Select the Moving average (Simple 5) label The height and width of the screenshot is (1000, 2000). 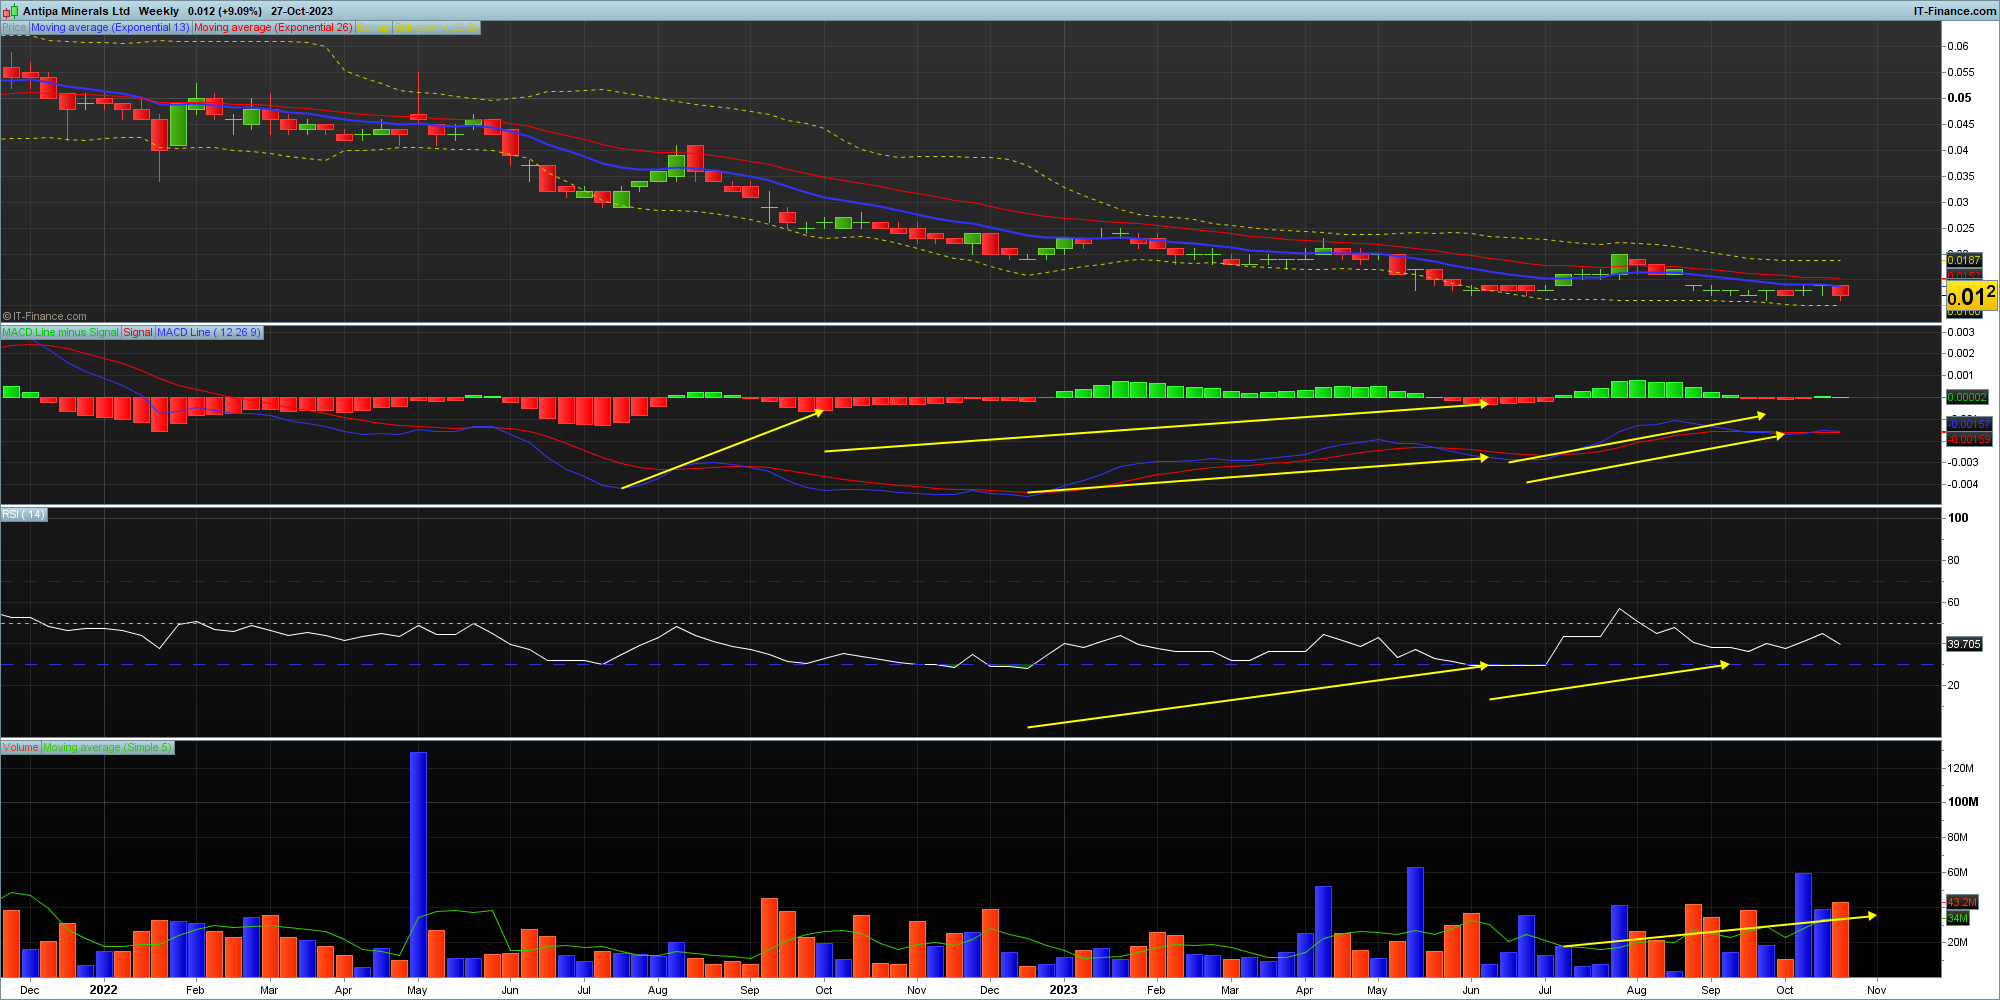tap(108, 747)
